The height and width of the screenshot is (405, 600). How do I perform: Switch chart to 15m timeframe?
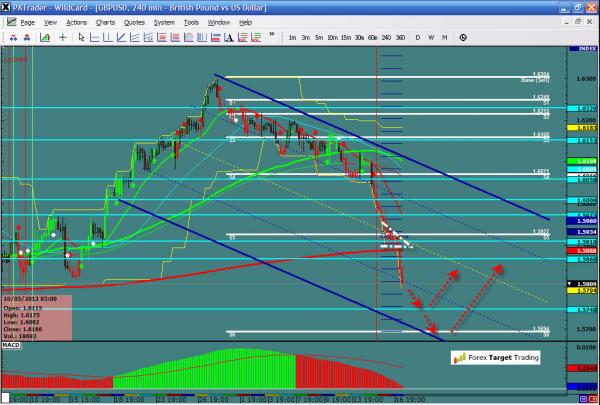point(346,38)
